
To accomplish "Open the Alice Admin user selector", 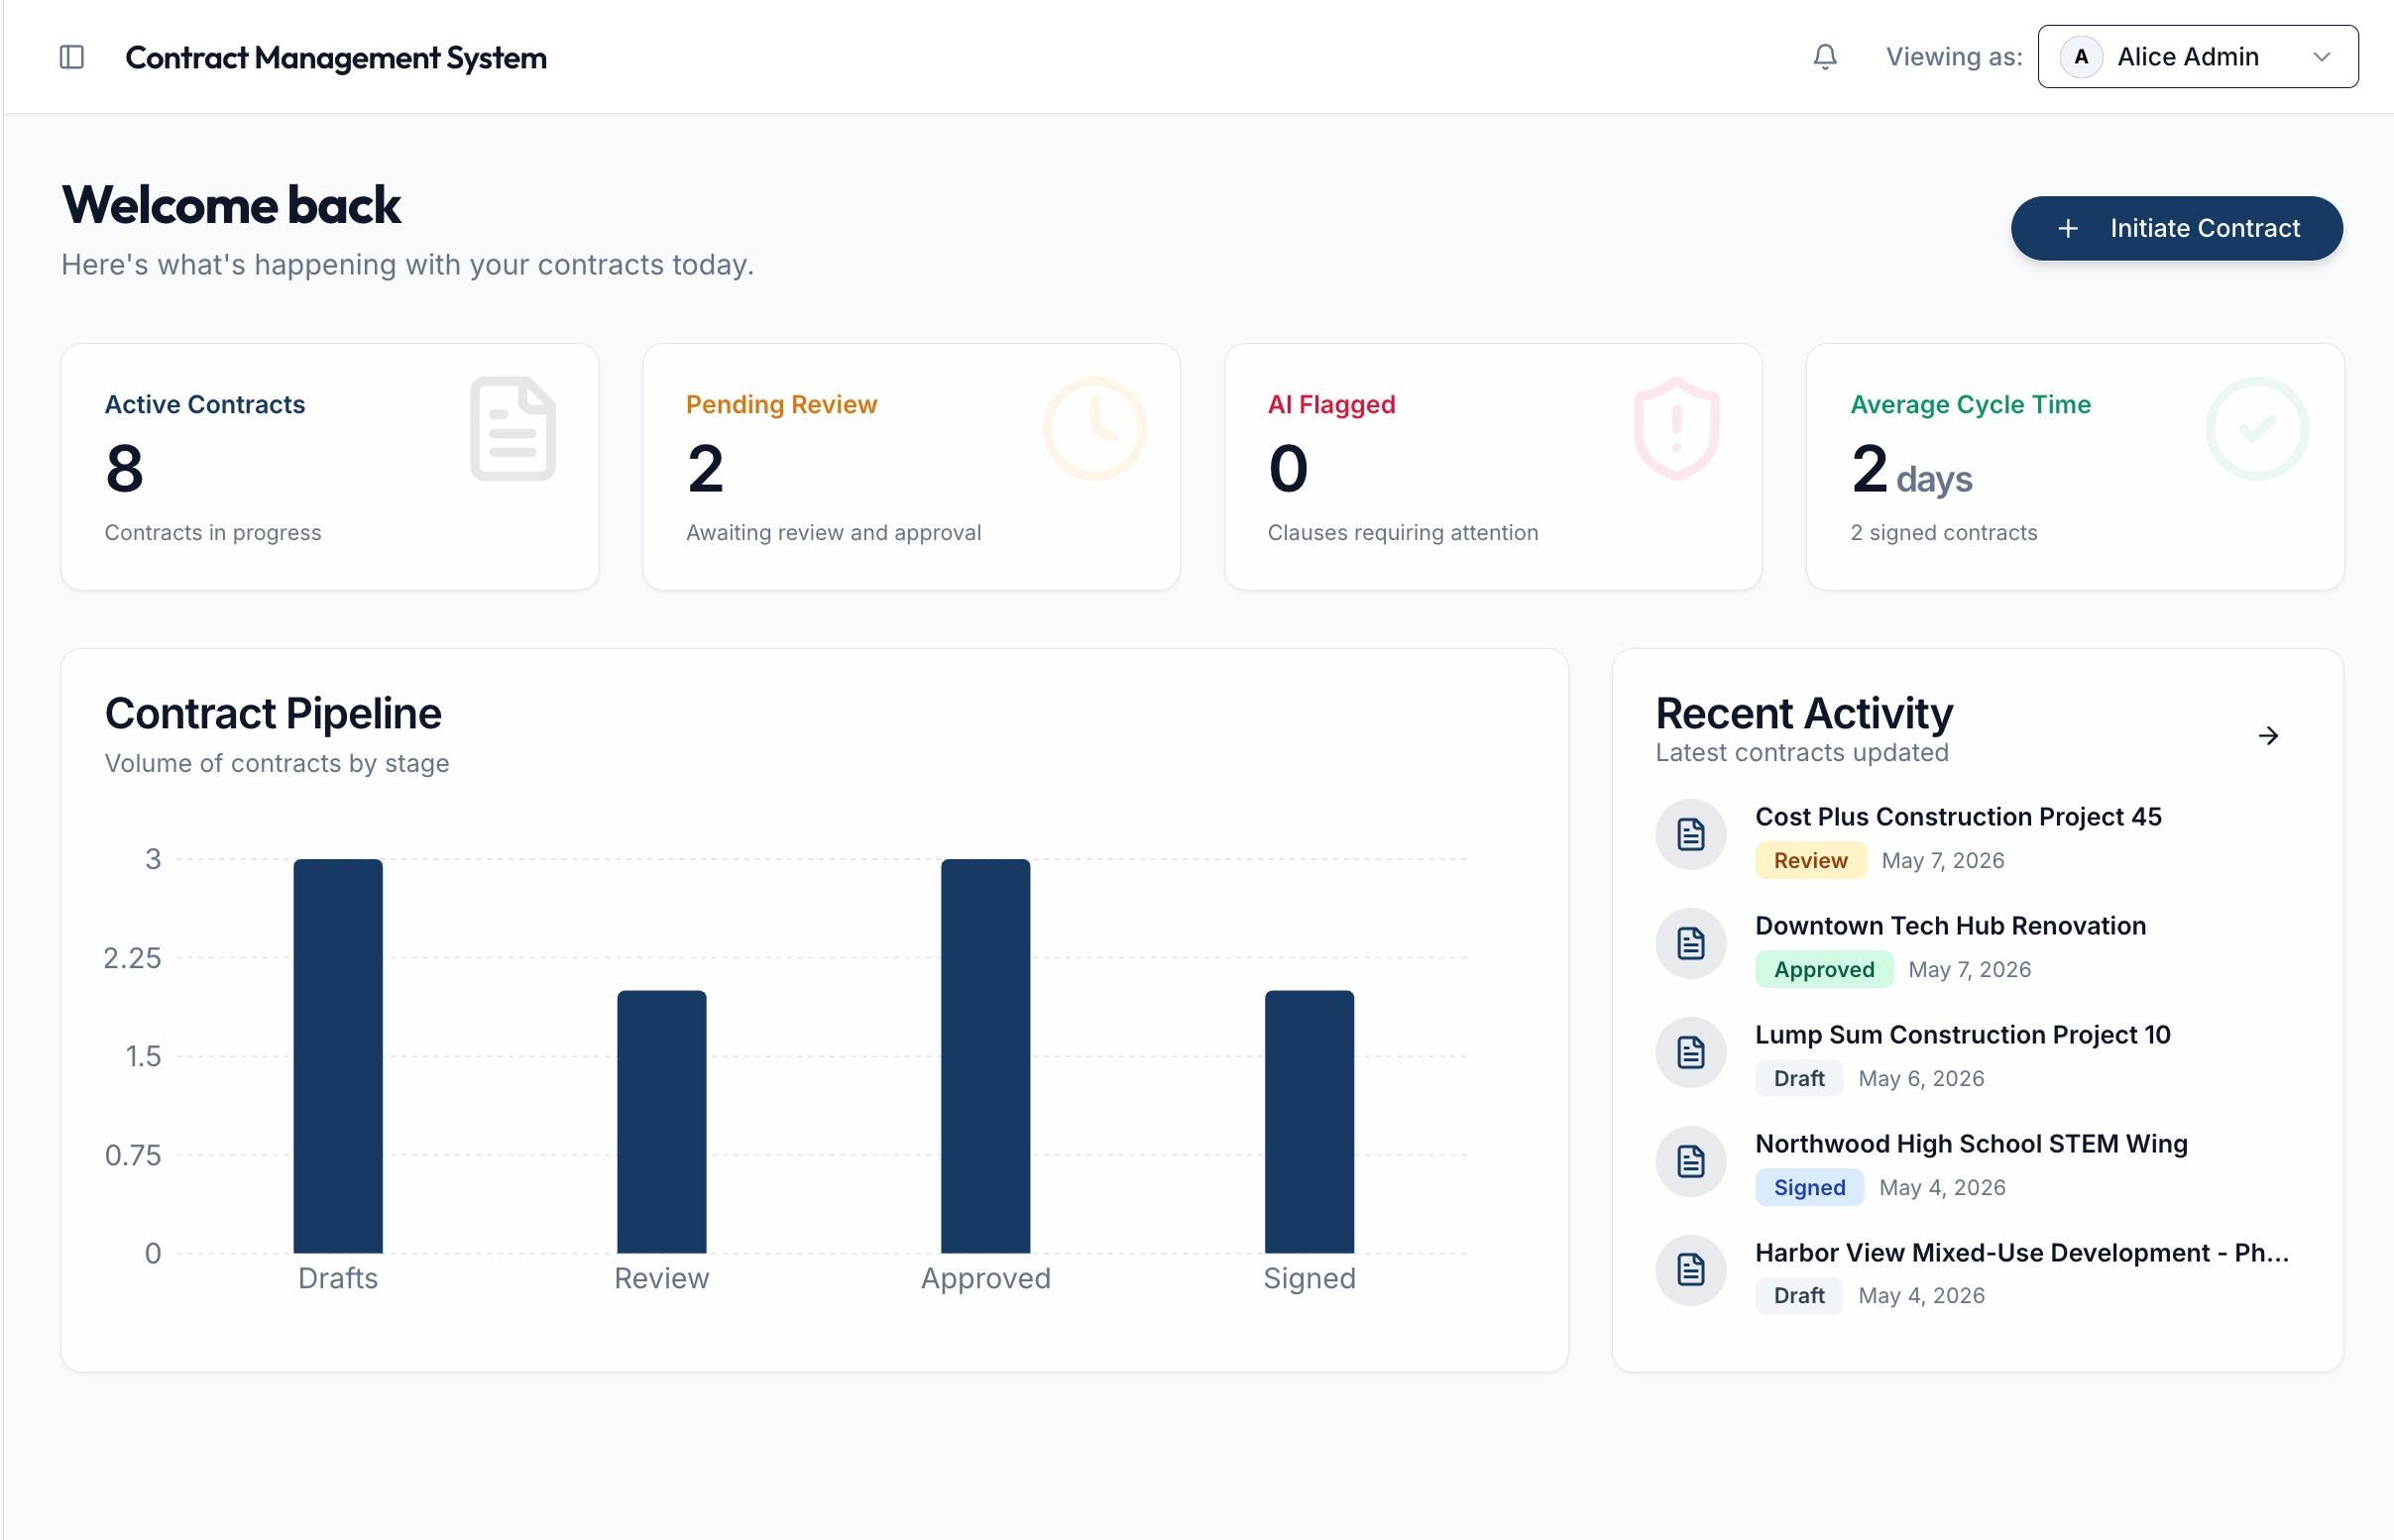I will (2198, 57).
